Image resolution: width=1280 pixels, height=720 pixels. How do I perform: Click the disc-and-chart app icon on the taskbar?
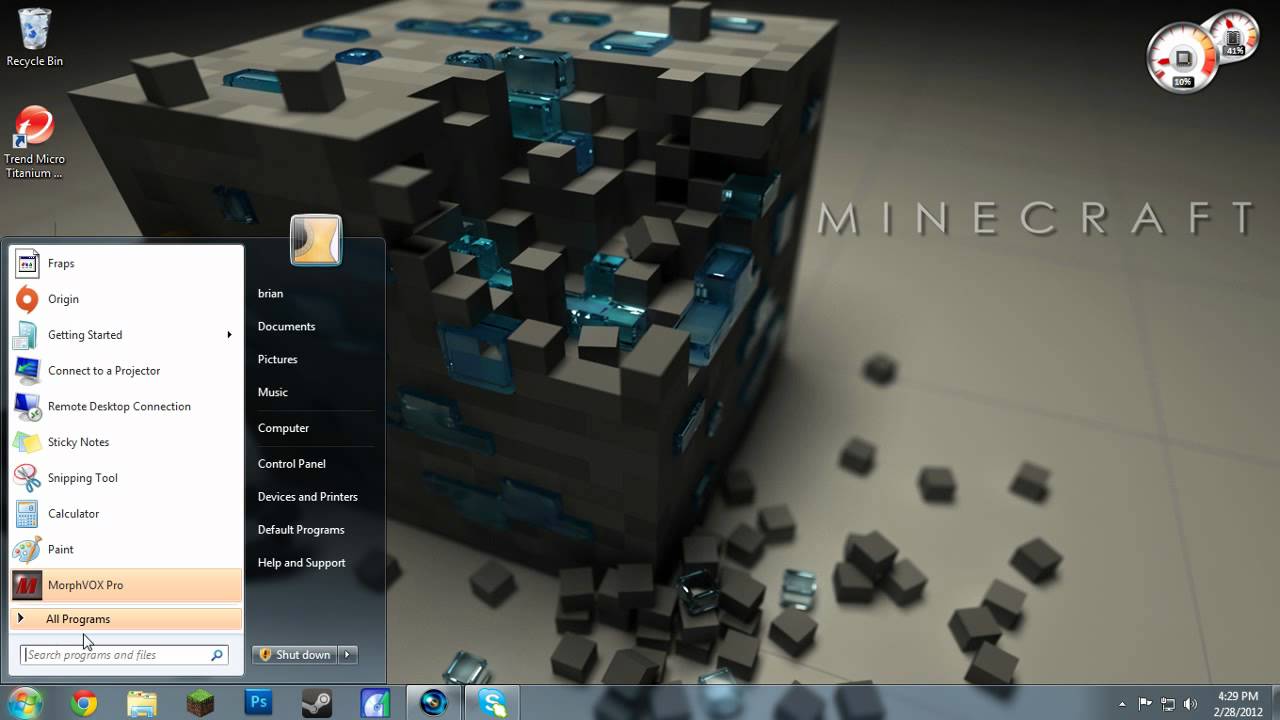(375, 704)
